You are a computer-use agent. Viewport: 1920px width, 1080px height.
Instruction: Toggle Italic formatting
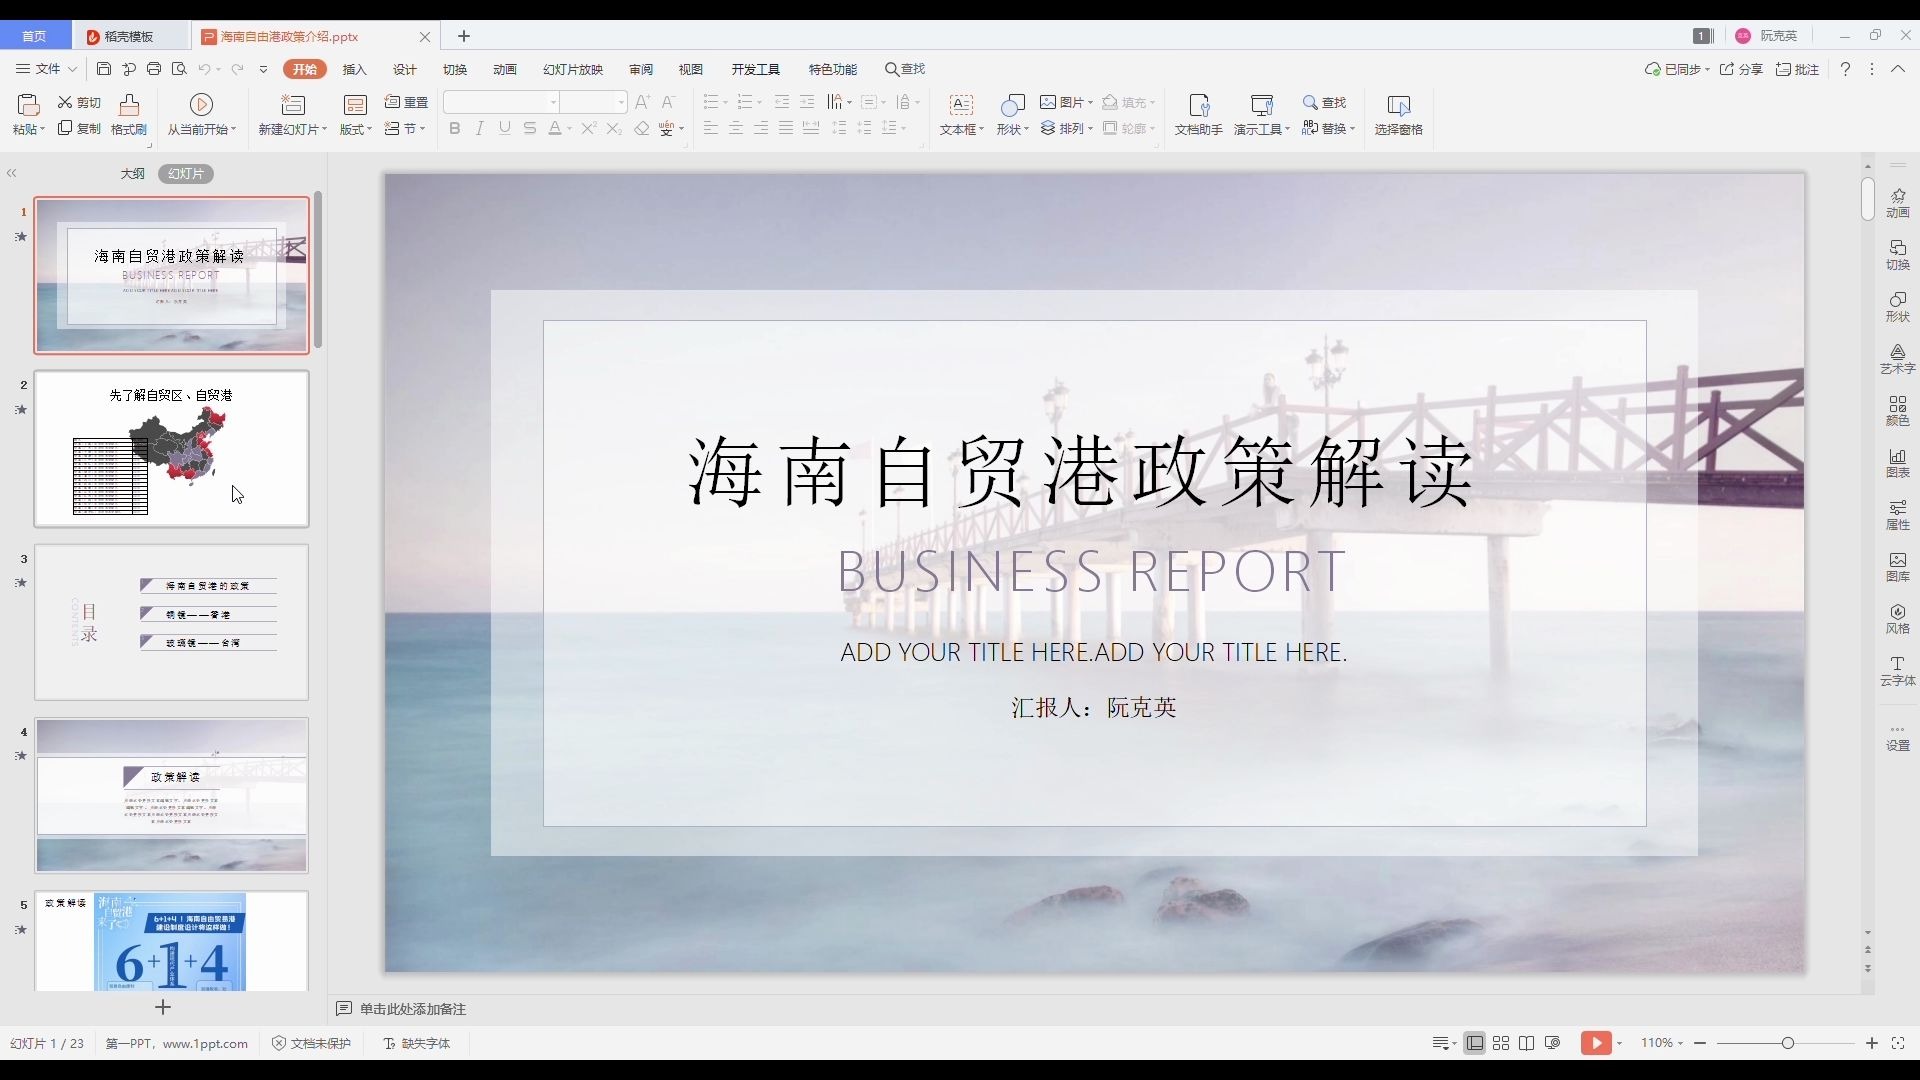click(480, 128)
